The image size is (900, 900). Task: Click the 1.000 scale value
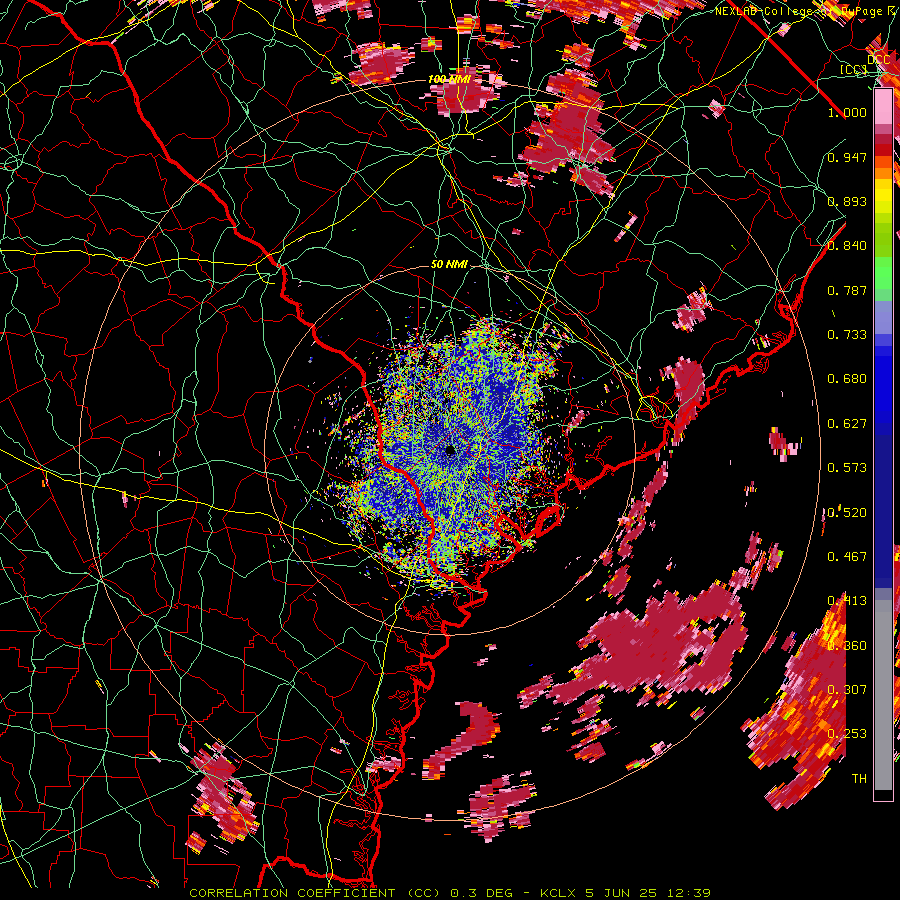point(847,112)
